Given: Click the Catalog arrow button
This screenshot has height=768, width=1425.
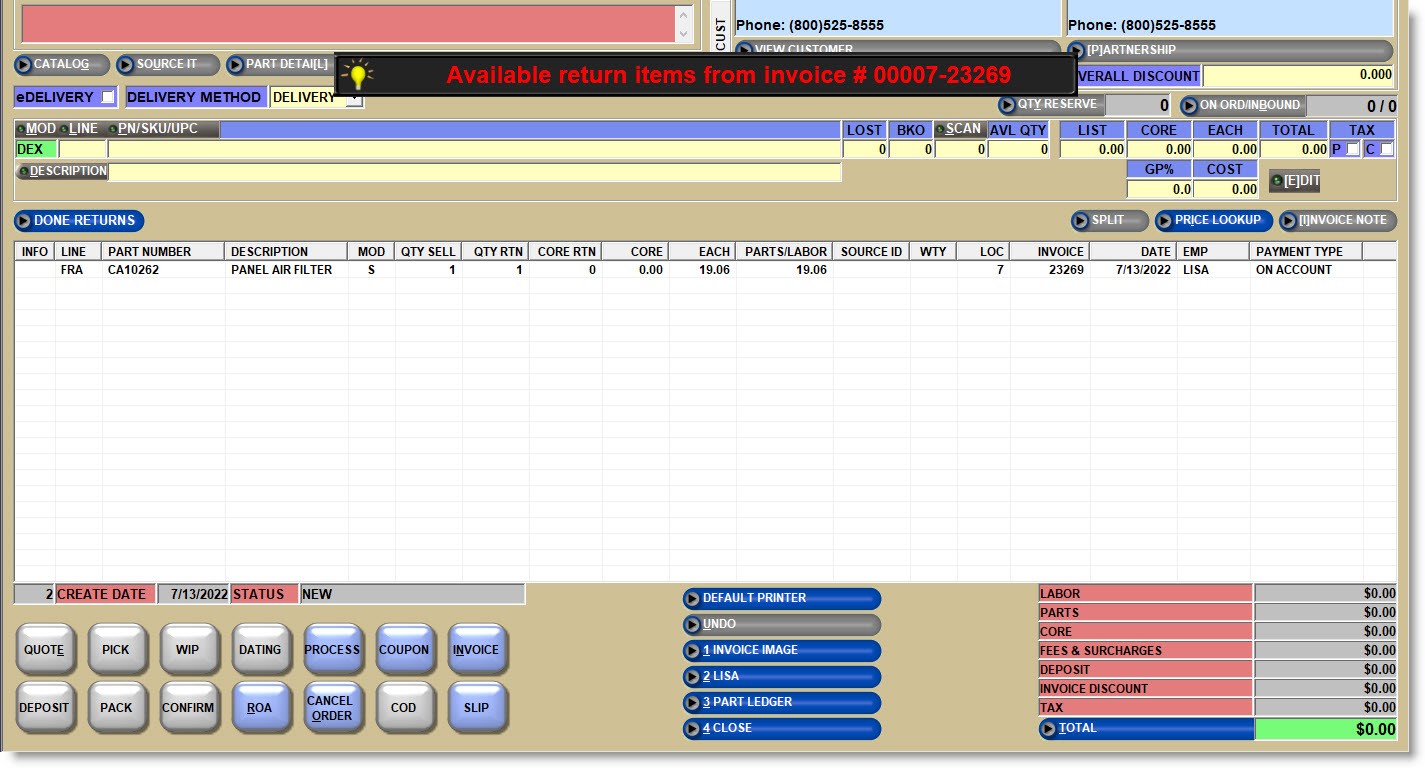Looking at the screenshot, I should [61, 65].
